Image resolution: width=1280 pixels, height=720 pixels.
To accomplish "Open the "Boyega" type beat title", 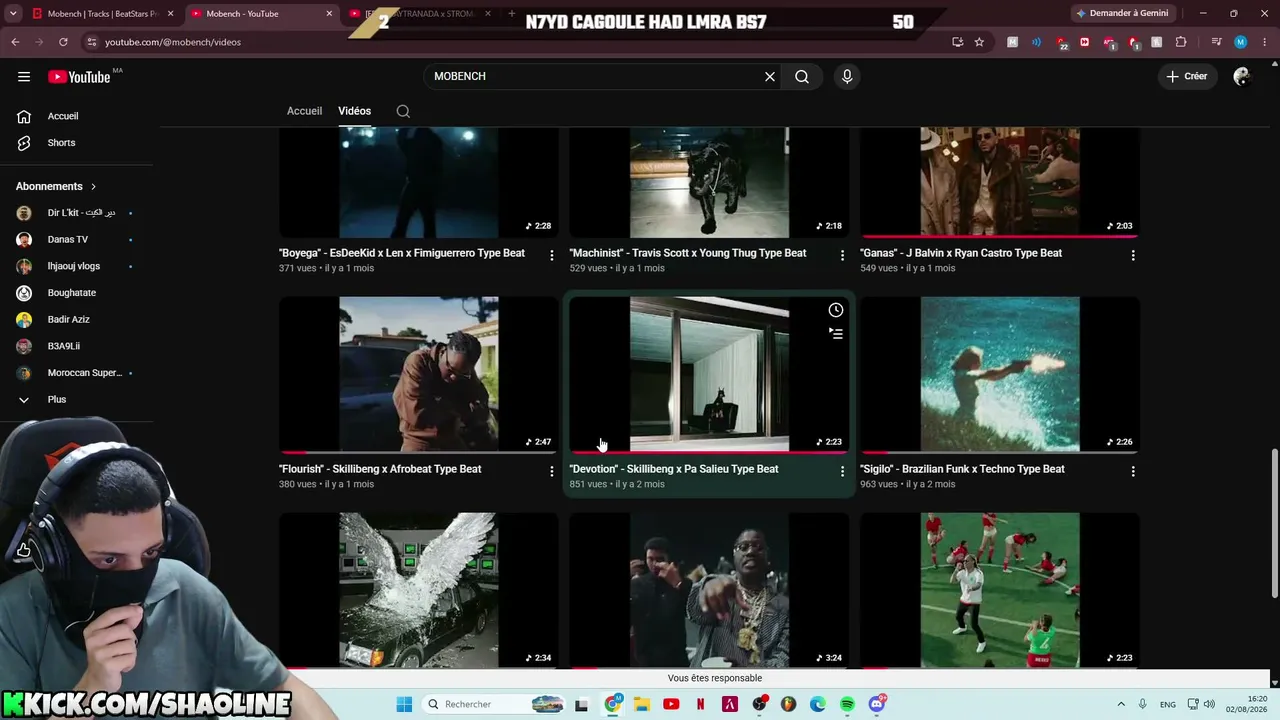I will pyautogui.click(x=402, y=253).
